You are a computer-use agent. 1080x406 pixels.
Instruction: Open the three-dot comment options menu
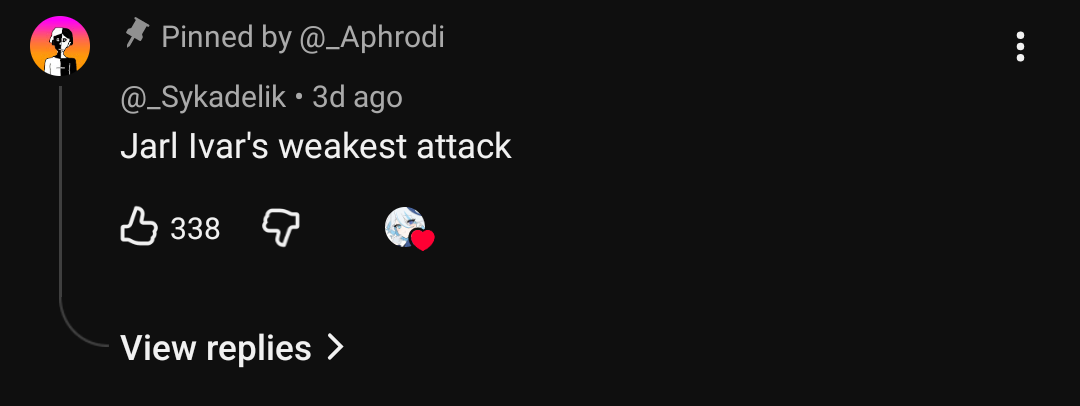[1020, 47]
